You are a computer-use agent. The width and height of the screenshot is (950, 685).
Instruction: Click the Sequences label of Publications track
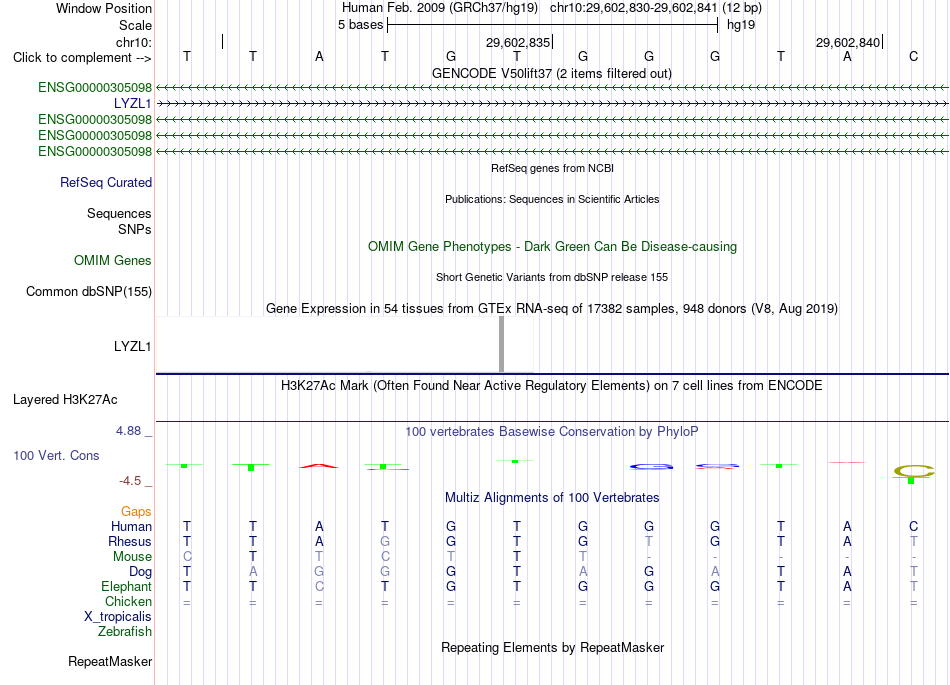click(119, 213)
